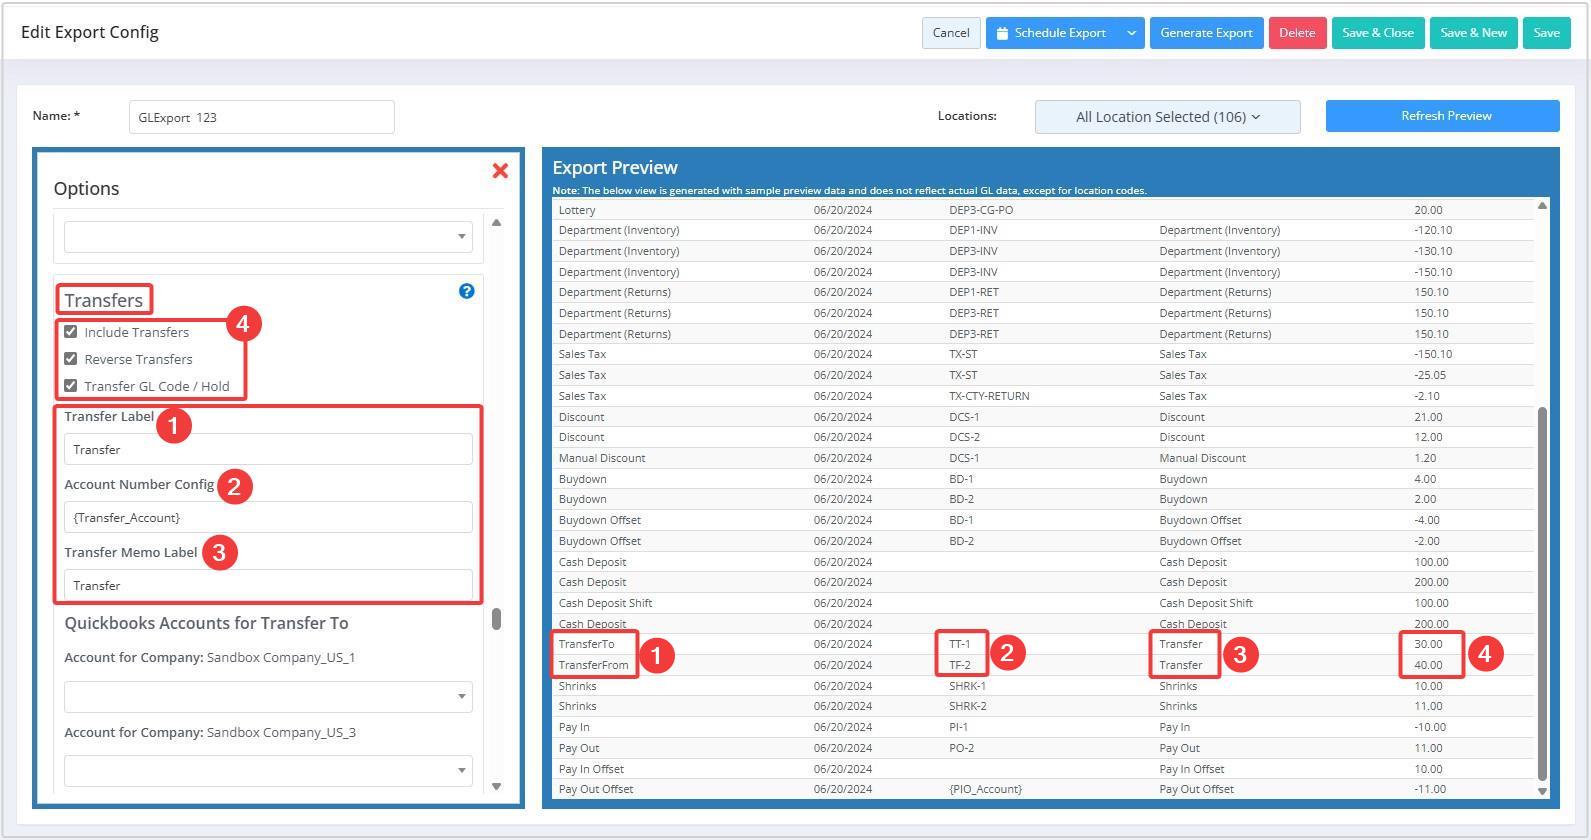Screen dimensions: 1591x840
Task: Disable Transfer GL Code / Hold checkbox
Action: point(71,386)
